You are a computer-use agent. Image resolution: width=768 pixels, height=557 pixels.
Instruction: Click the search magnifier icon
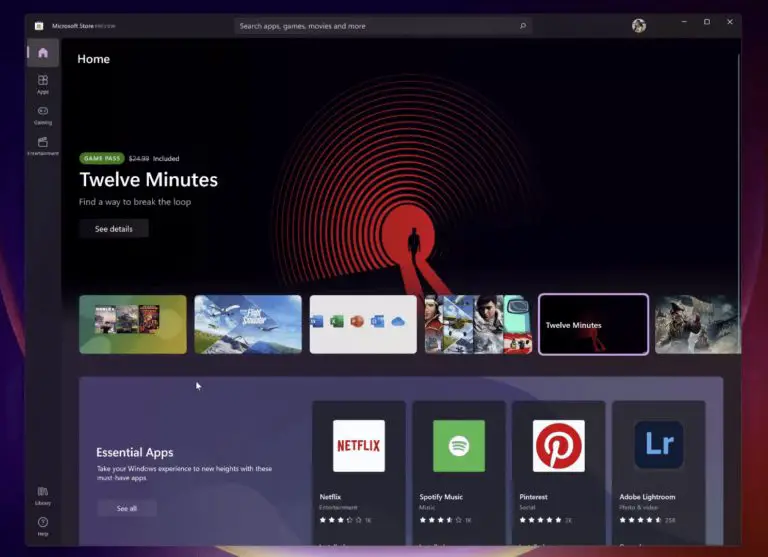[523, 26]
